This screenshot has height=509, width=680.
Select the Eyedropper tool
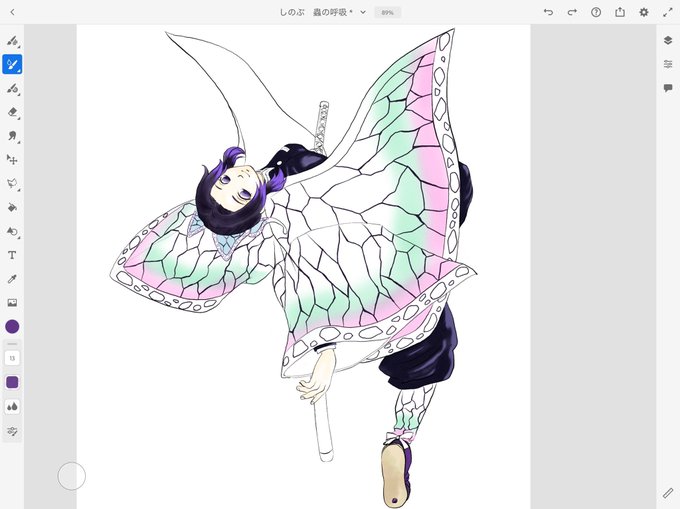pos(12,279)
